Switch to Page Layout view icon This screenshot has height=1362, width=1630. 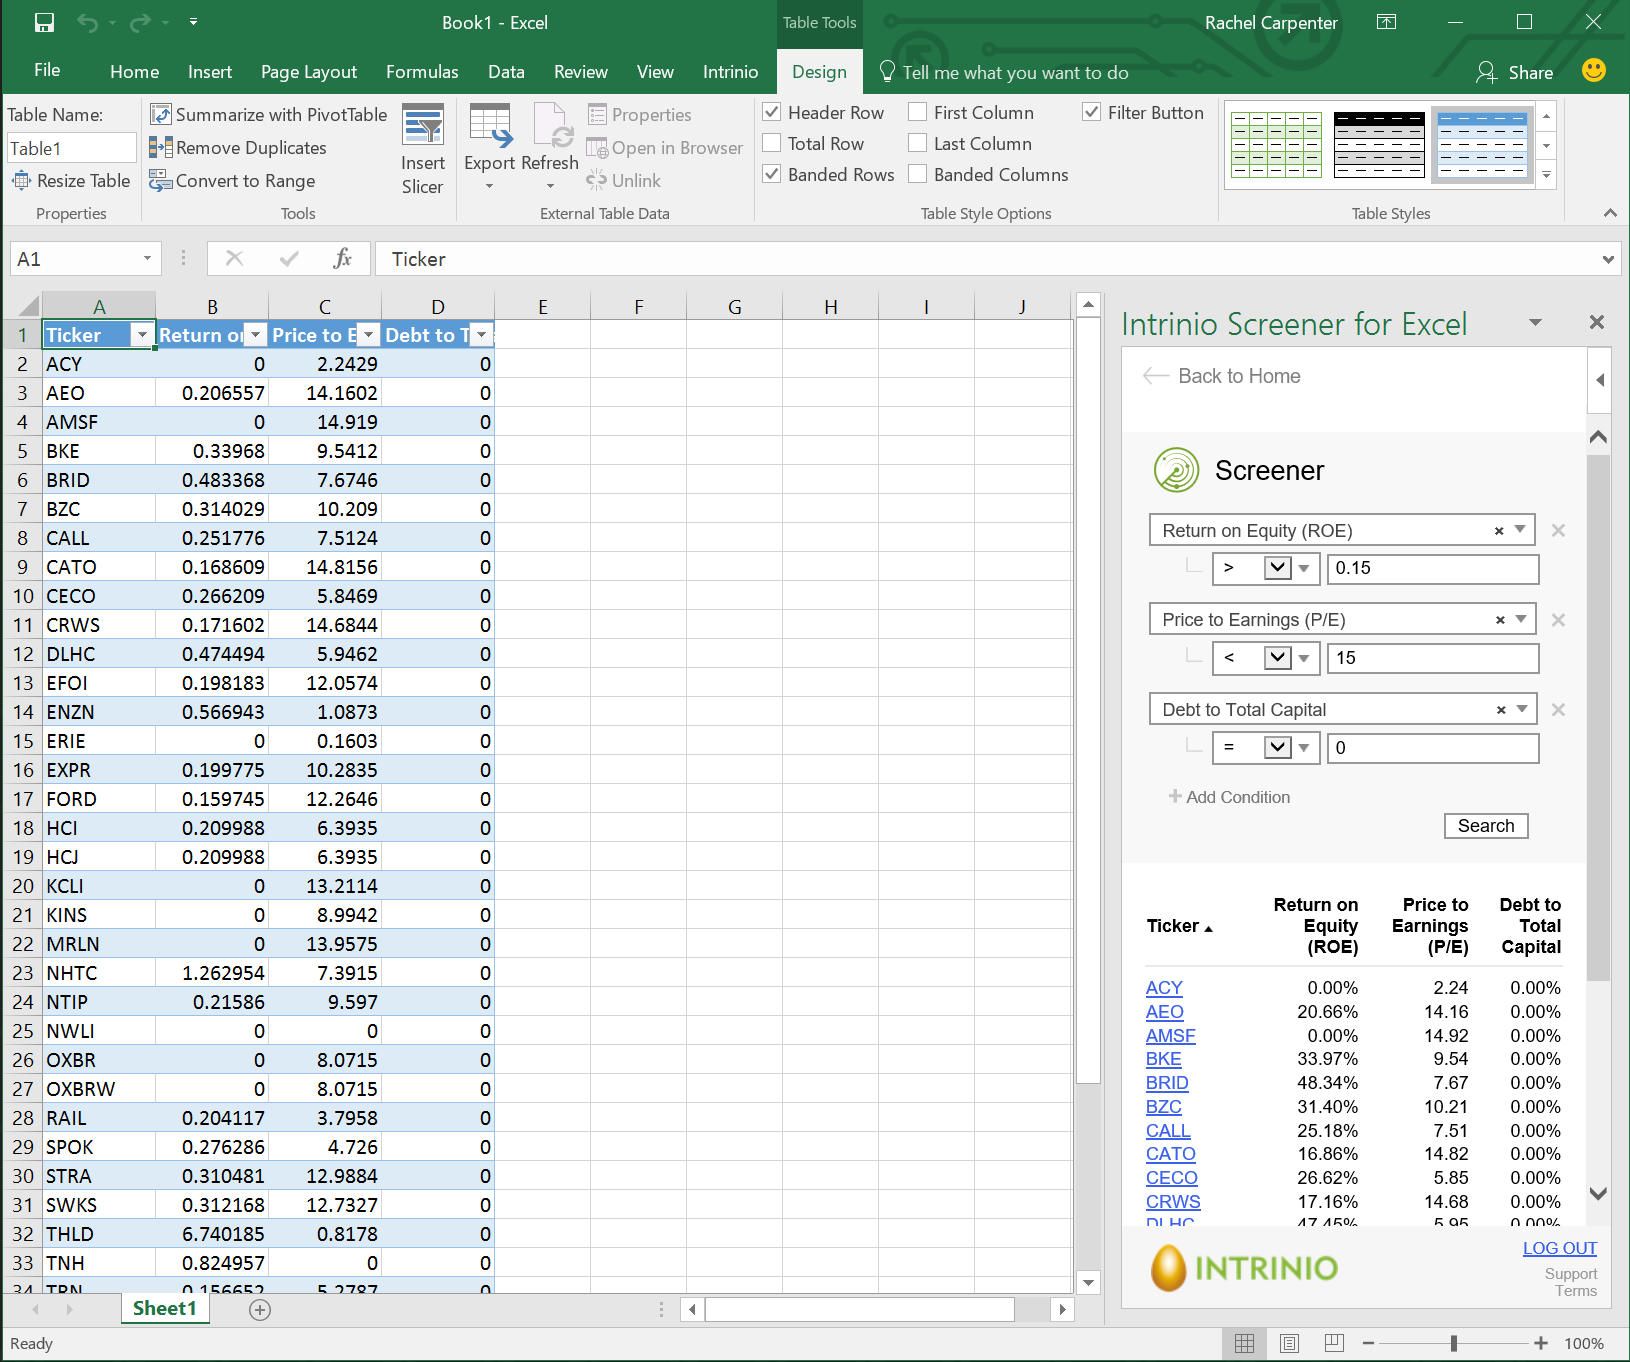tap(1289, 1343)
